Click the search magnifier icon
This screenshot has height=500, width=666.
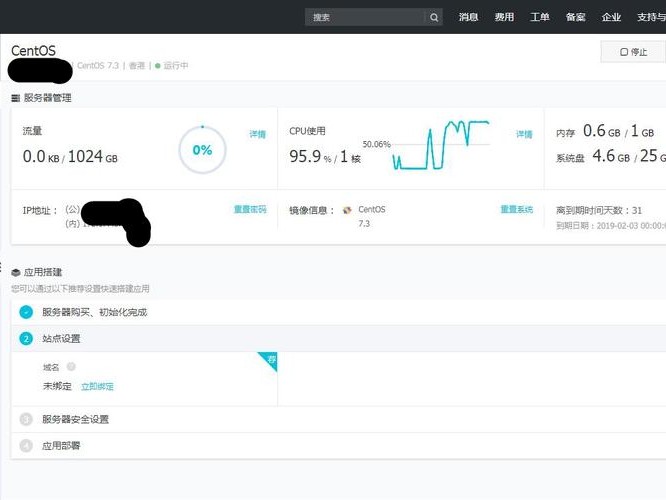click(434, 17)
